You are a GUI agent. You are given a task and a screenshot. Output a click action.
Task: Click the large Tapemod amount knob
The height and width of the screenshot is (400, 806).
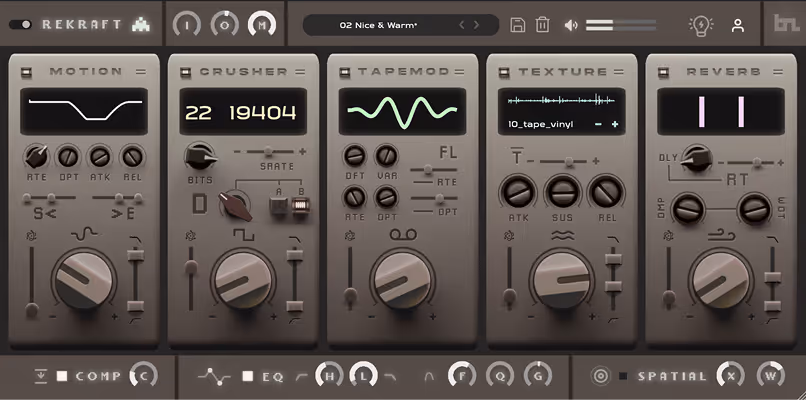tap(403, 280)
